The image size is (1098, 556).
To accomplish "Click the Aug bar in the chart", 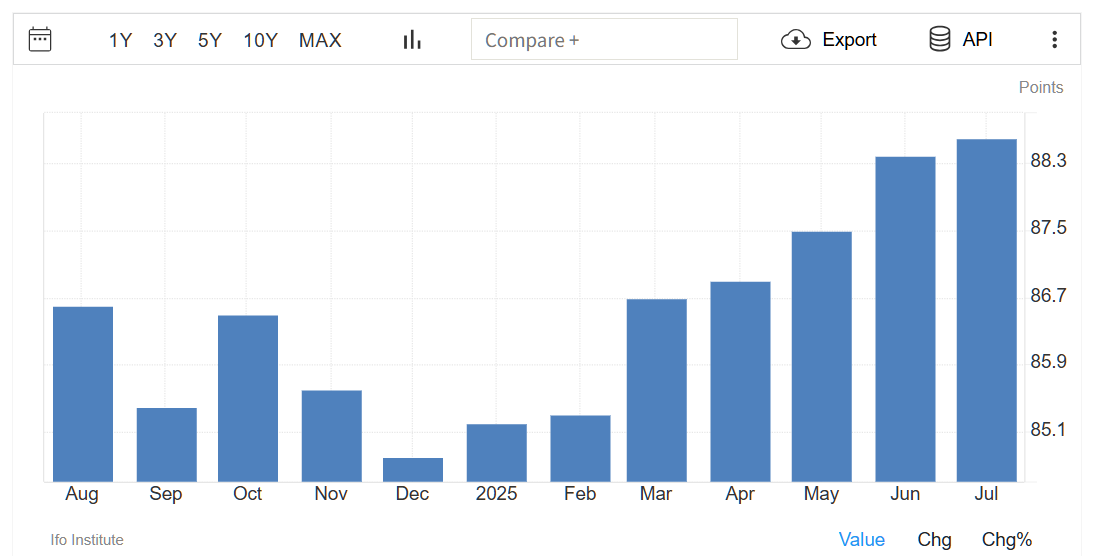I will coord(83,394).
